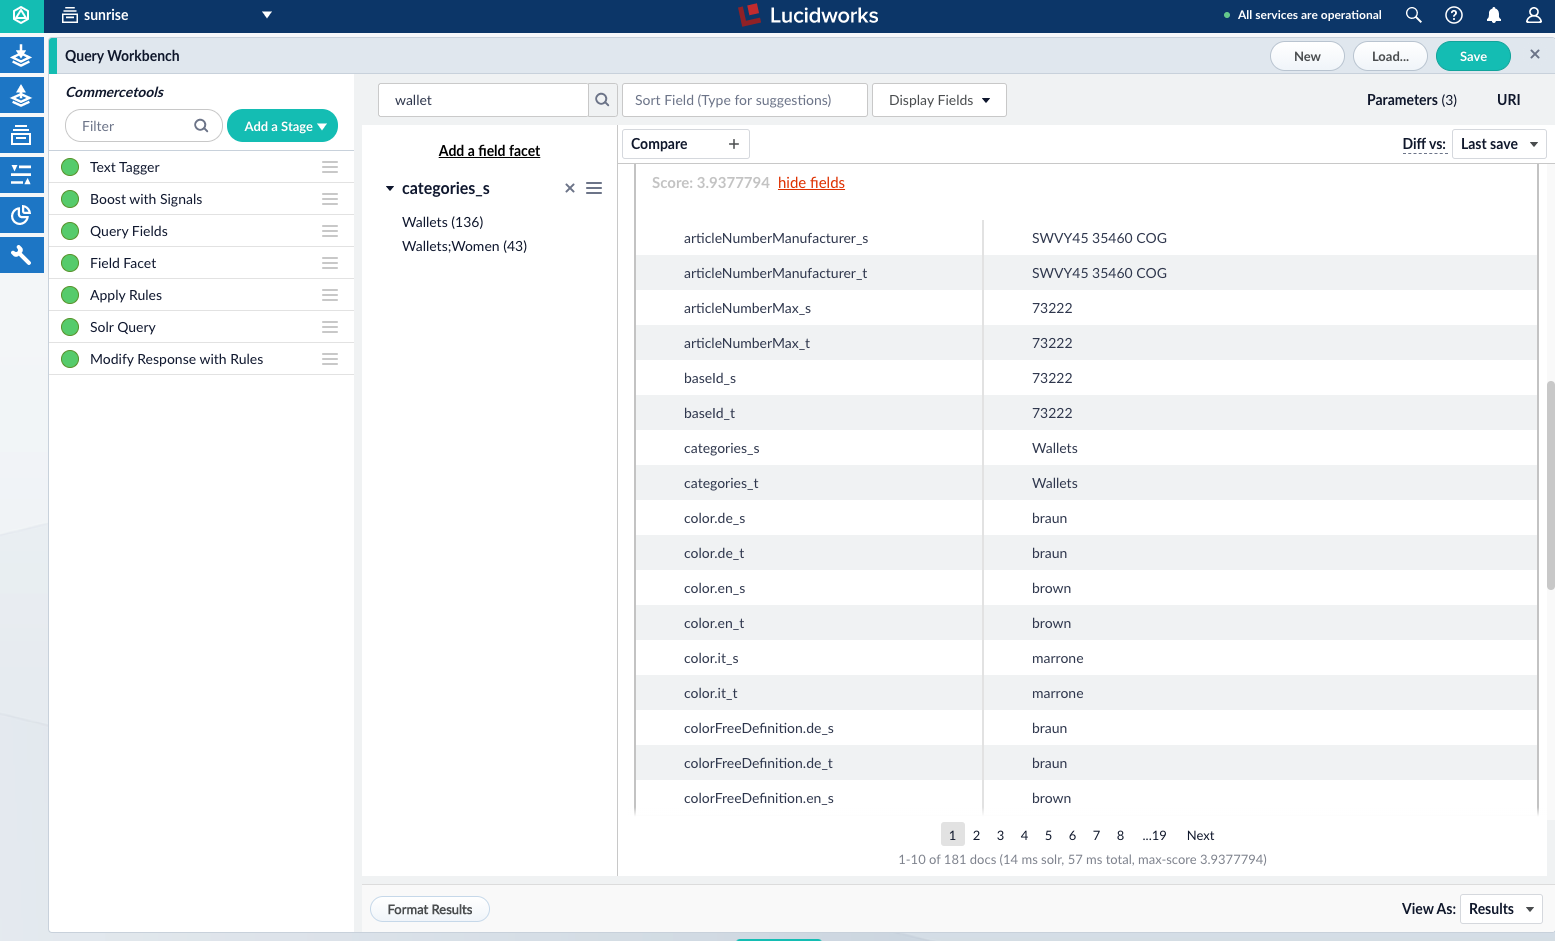Open the first Indexing icon in the sidebar

click(x=21, y=56)
